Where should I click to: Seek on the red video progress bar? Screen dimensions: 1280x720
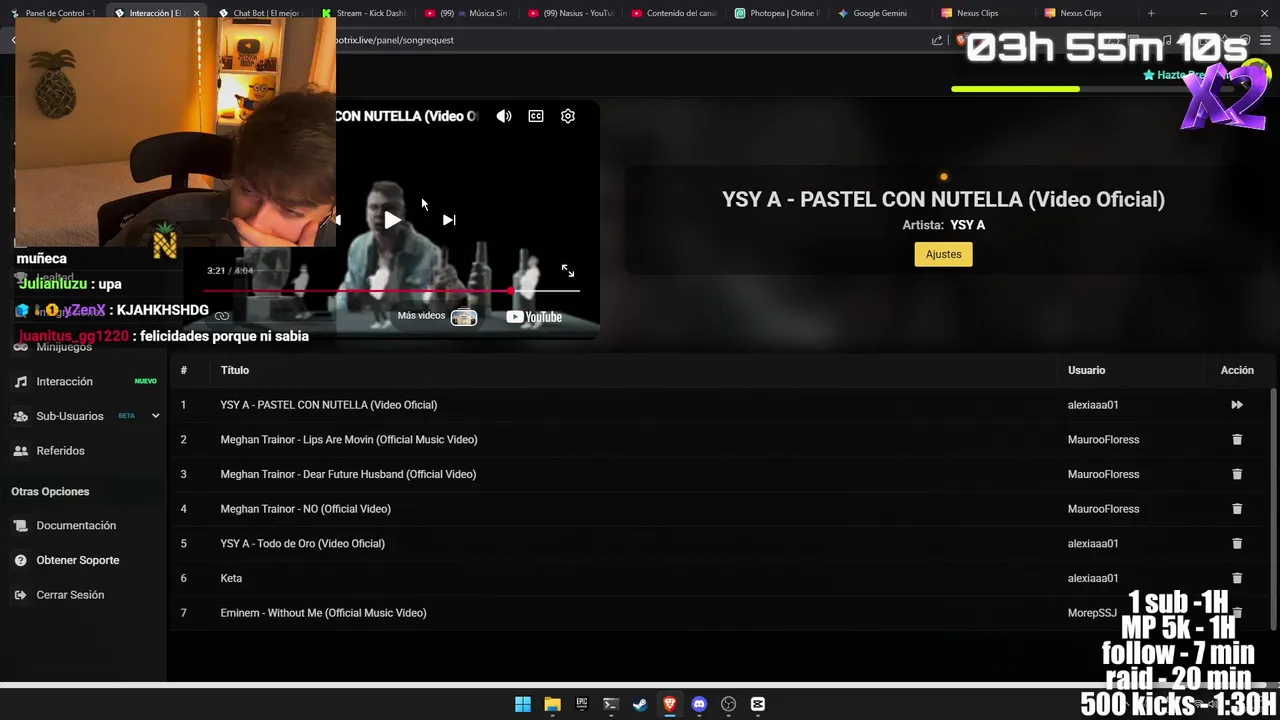coord(391,291)
